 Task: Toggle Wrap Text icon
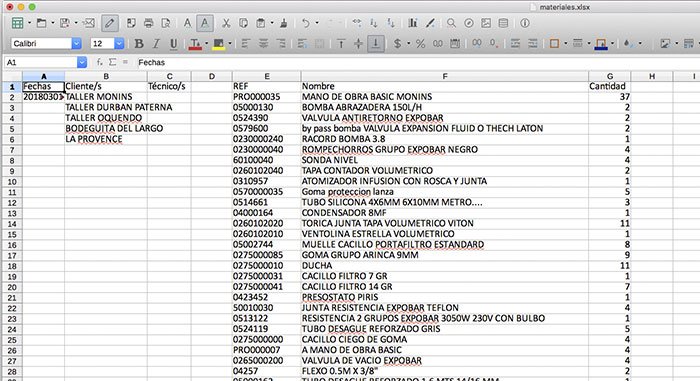point(302,44)
